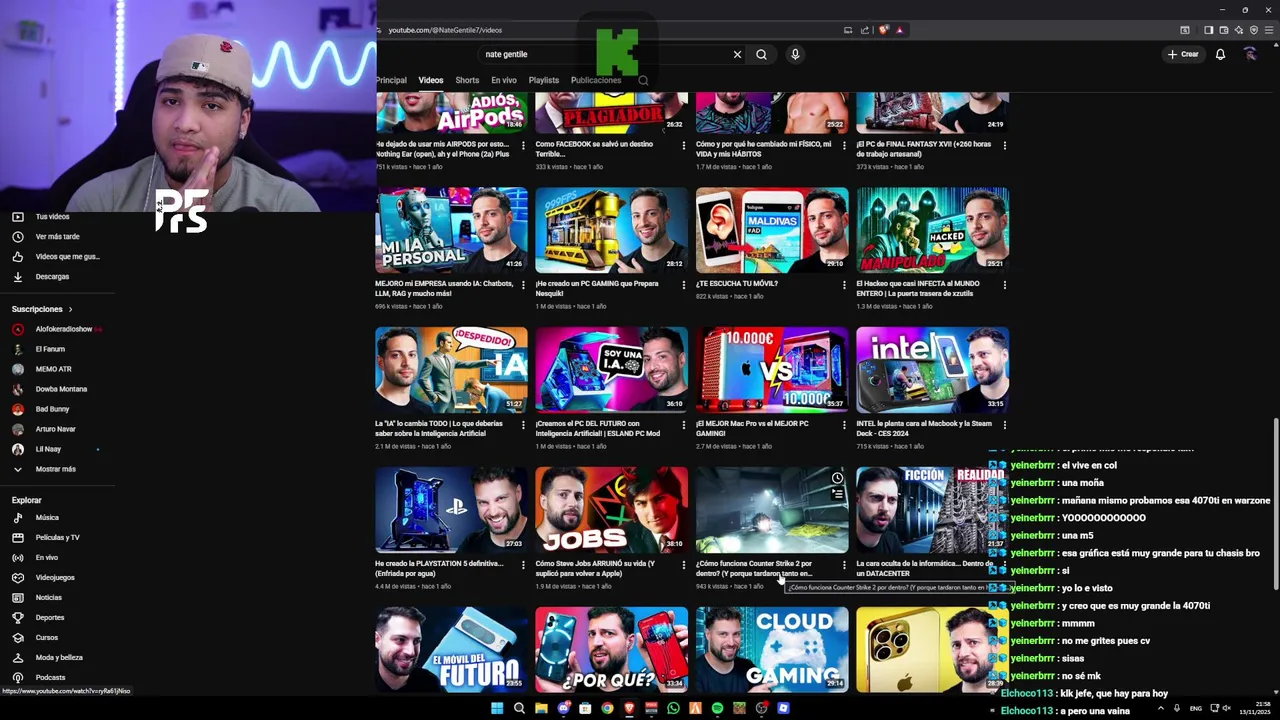Add Counter Strike 2 video to queue

tap(837, 493)
